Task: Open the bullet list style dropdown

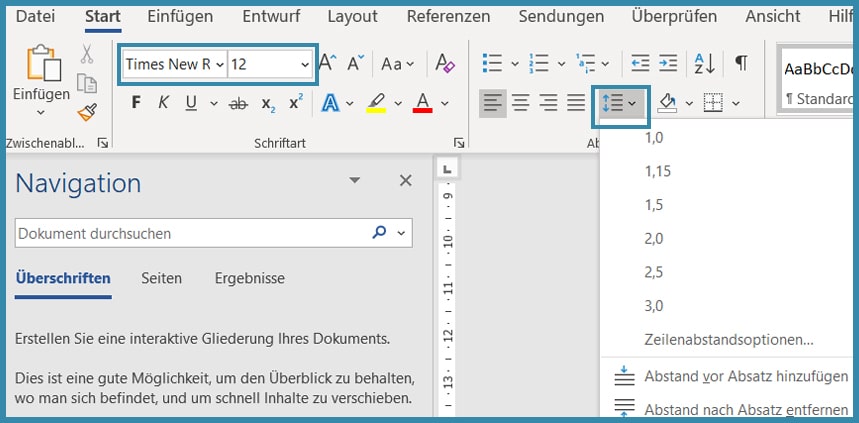Action: [515, 64]
